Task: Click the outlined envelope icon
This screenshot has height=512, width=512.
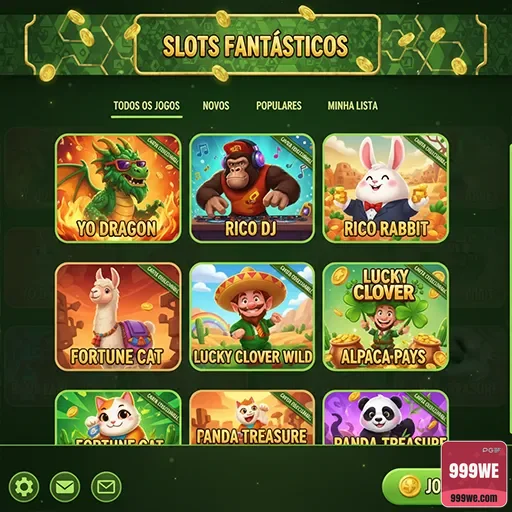Action: click(x=106, y=487)
